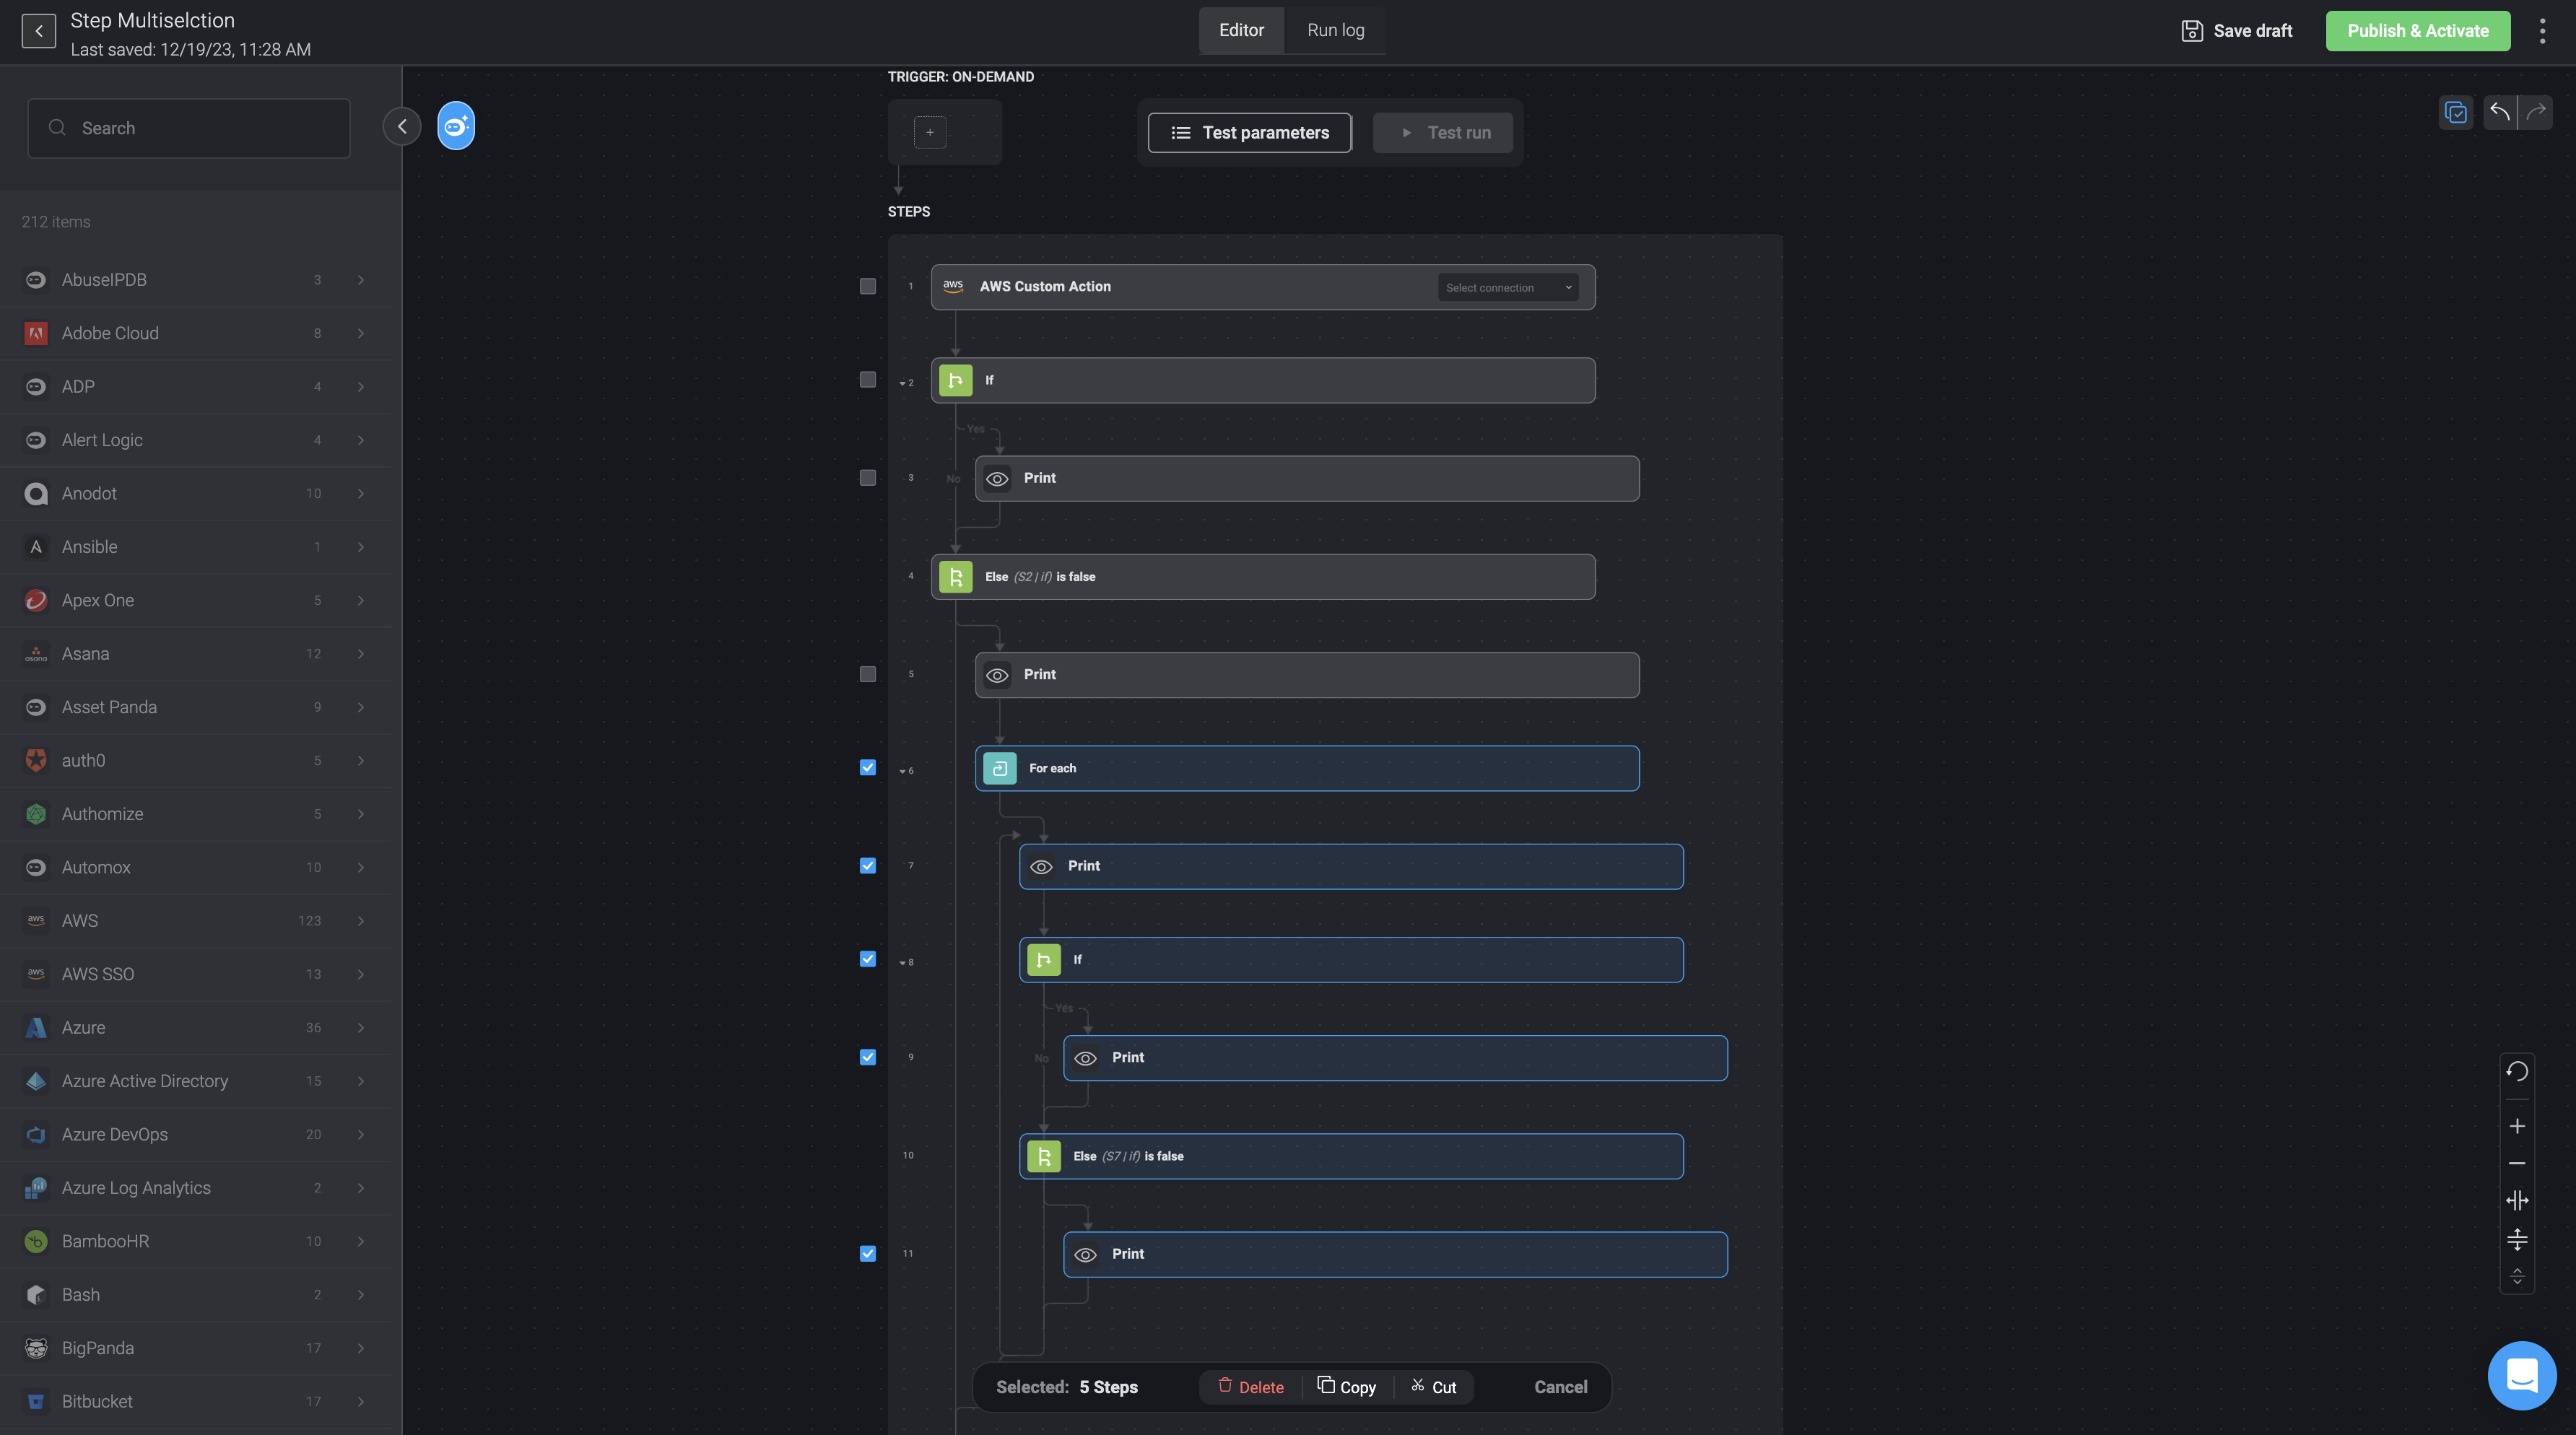Viewport: 2576px width, 1435px height.
Task: Fit canvas width horizontally
Action: tap(2517, 1200)
